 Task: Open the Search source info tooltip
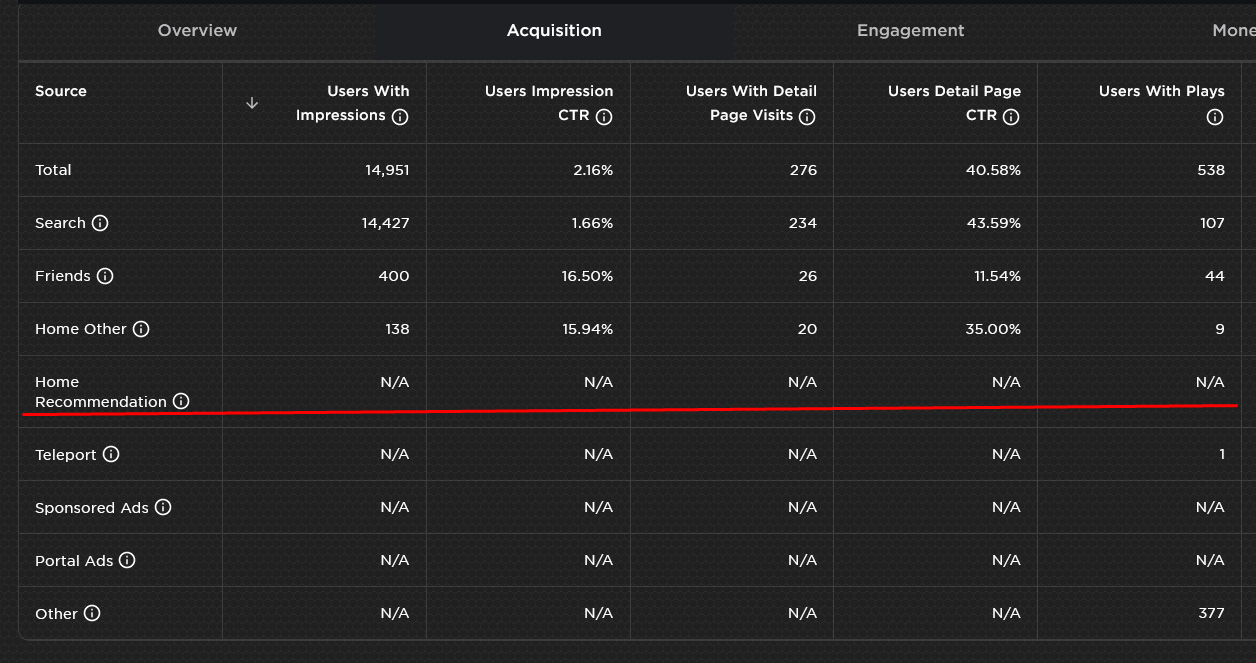[x=98, y=223]
